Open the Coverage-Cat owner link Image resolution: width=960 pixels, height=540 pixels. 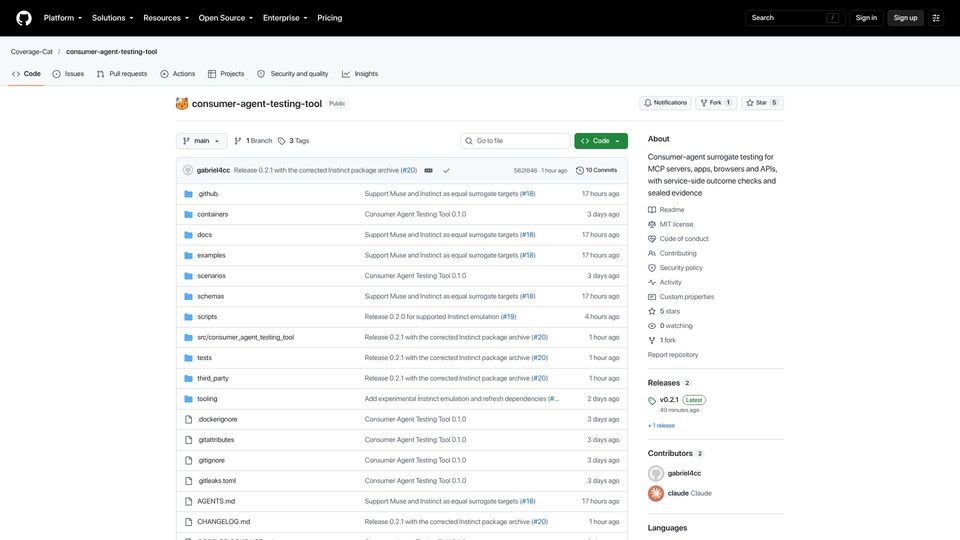(32, 51)
